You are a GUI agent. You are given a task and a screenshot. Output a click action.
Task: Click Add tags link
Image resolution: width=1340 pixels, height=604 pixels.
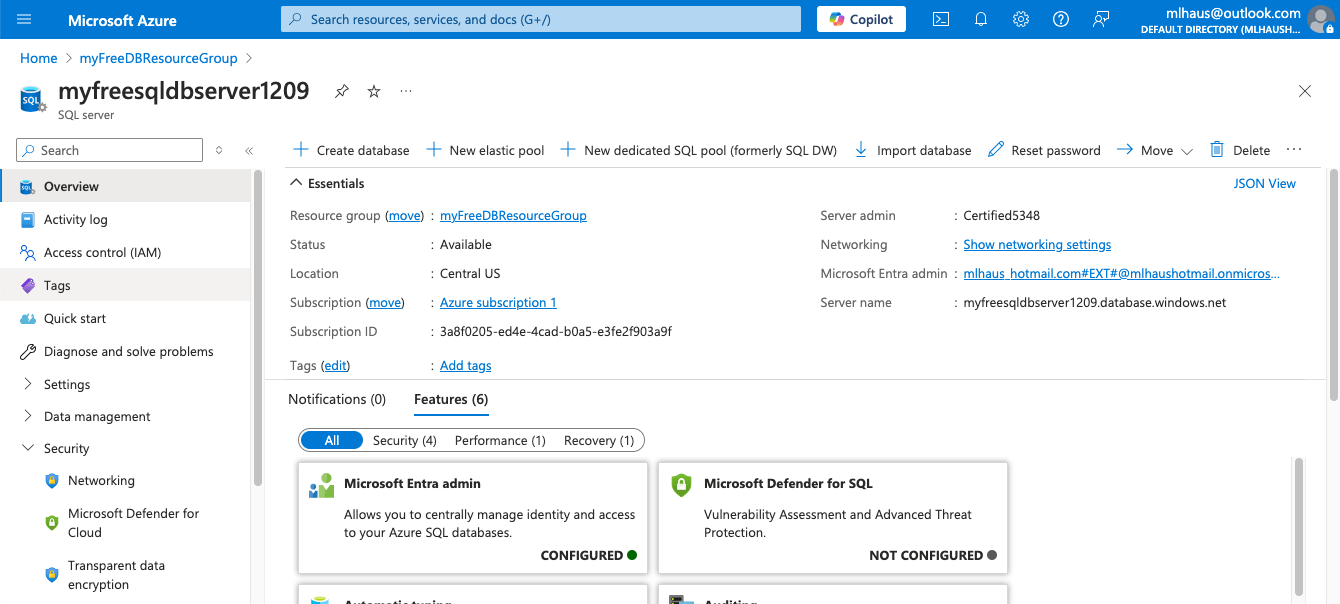pyautogui.click(x=465, y=365)
